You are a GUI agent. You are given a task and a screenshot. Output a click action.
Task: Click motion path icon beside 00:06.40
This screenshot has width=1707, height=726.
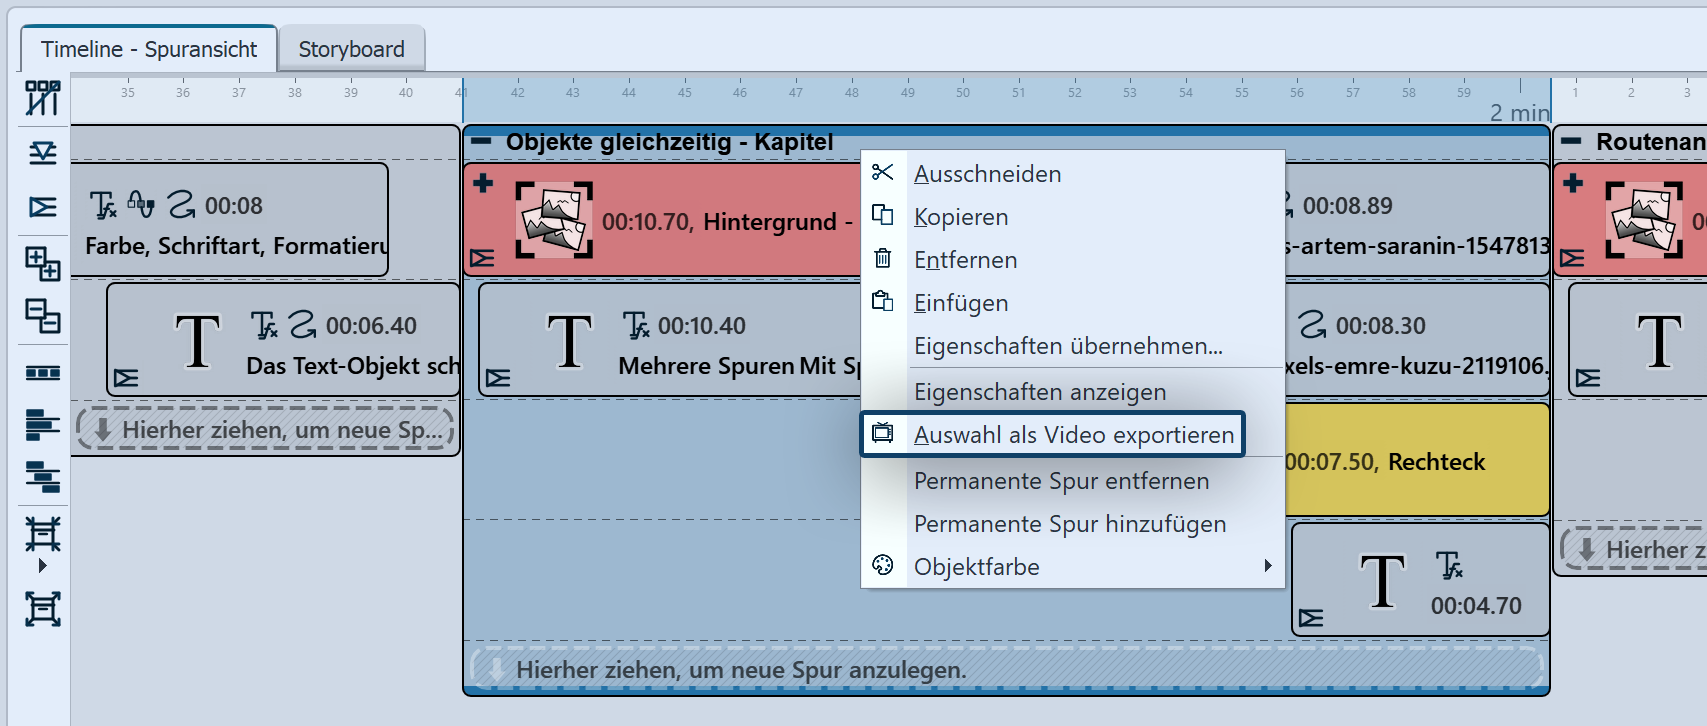(x=302, y=324)
